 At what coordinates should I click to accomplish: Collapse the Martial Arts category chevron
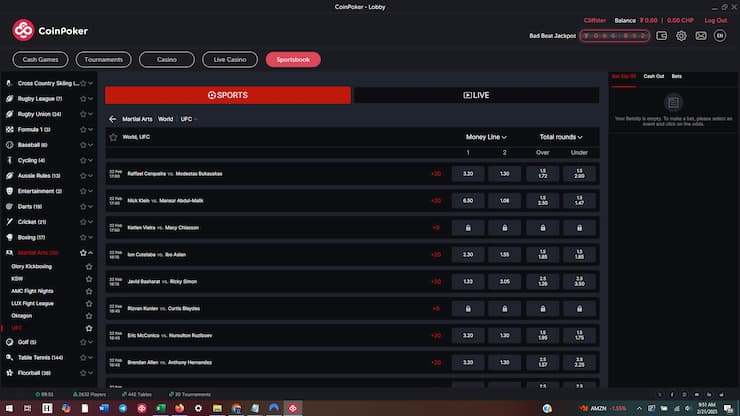(x=91, y=253)
